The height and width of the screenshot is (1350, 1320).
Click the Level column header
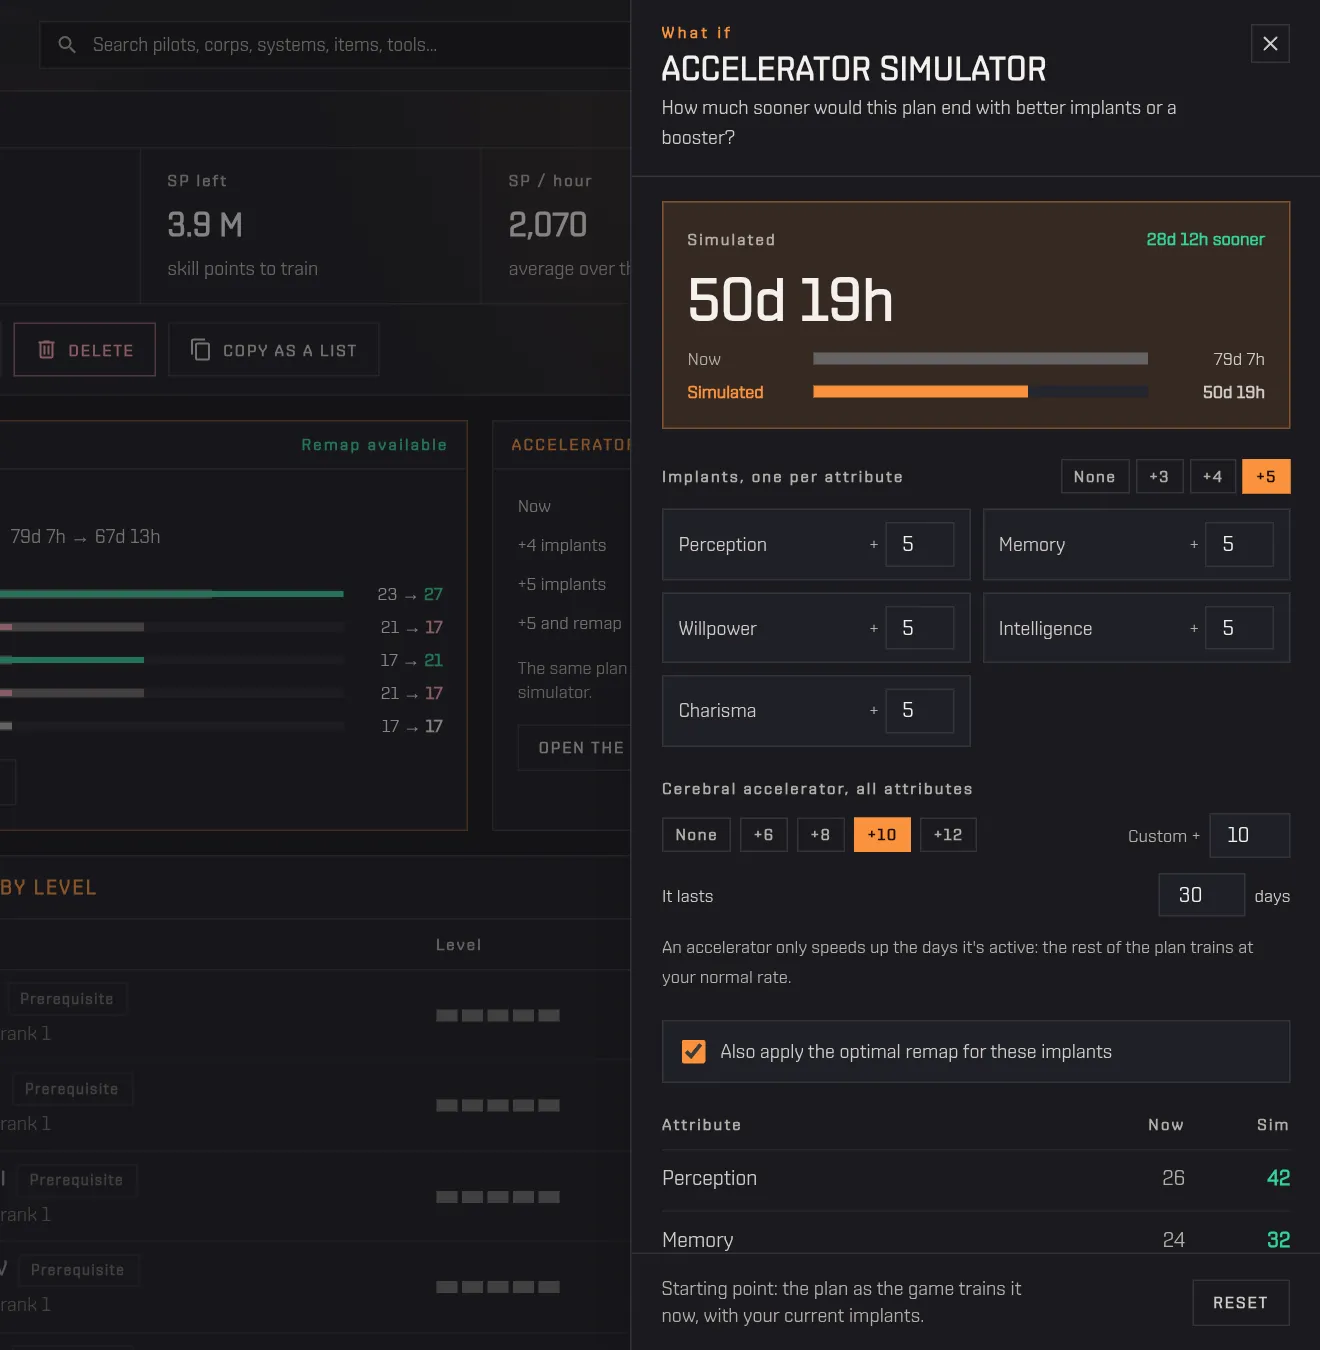[459, 945]
